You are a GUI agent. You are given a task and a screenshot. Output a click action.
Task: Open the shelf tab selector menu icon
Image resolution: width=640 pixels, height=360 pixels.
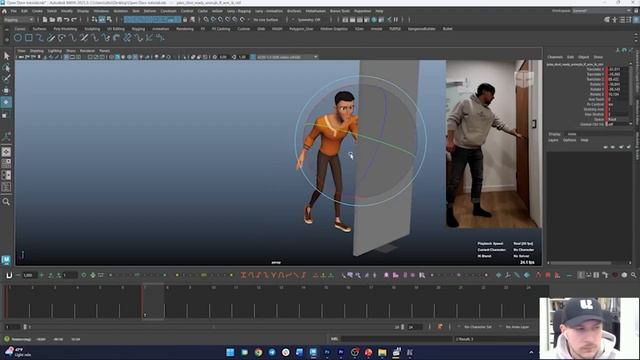tap(6, 29)
